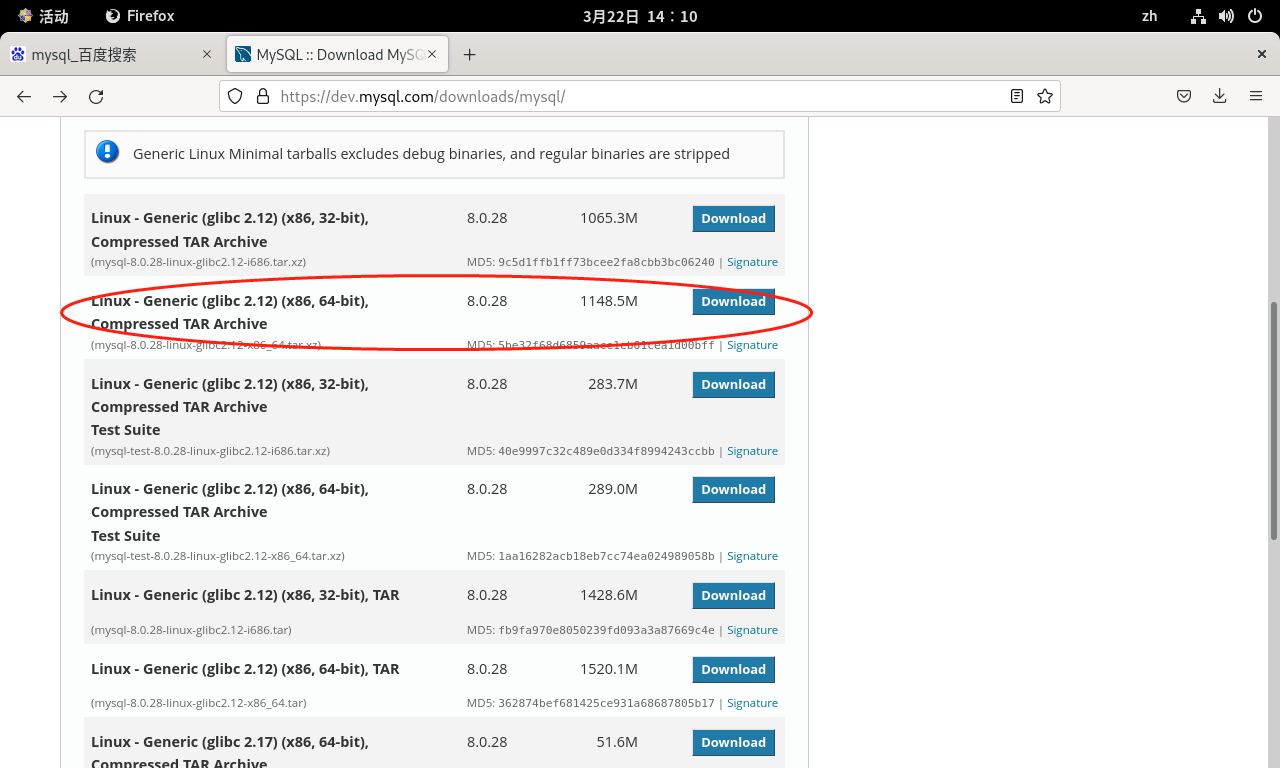Close the mysql_百度搜索 tab
Image resolution: width=1280 pixels, height=768 pixels.
point(207,54)
